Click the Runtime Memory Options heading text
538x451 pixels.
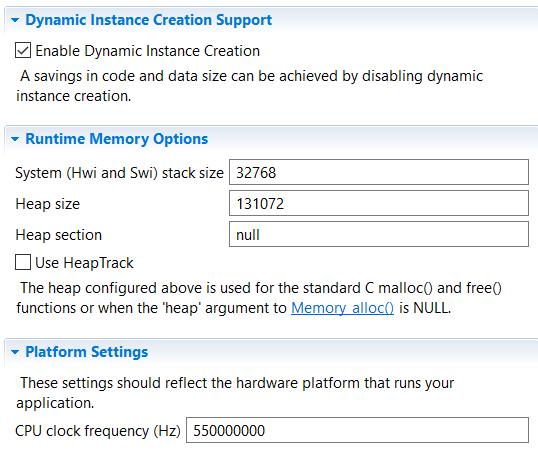click(117, 139)
